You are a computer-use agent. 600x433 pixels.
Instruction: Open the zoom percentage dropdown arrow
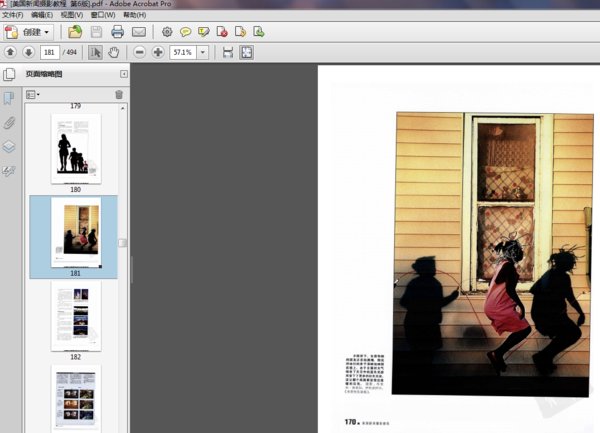204,52
